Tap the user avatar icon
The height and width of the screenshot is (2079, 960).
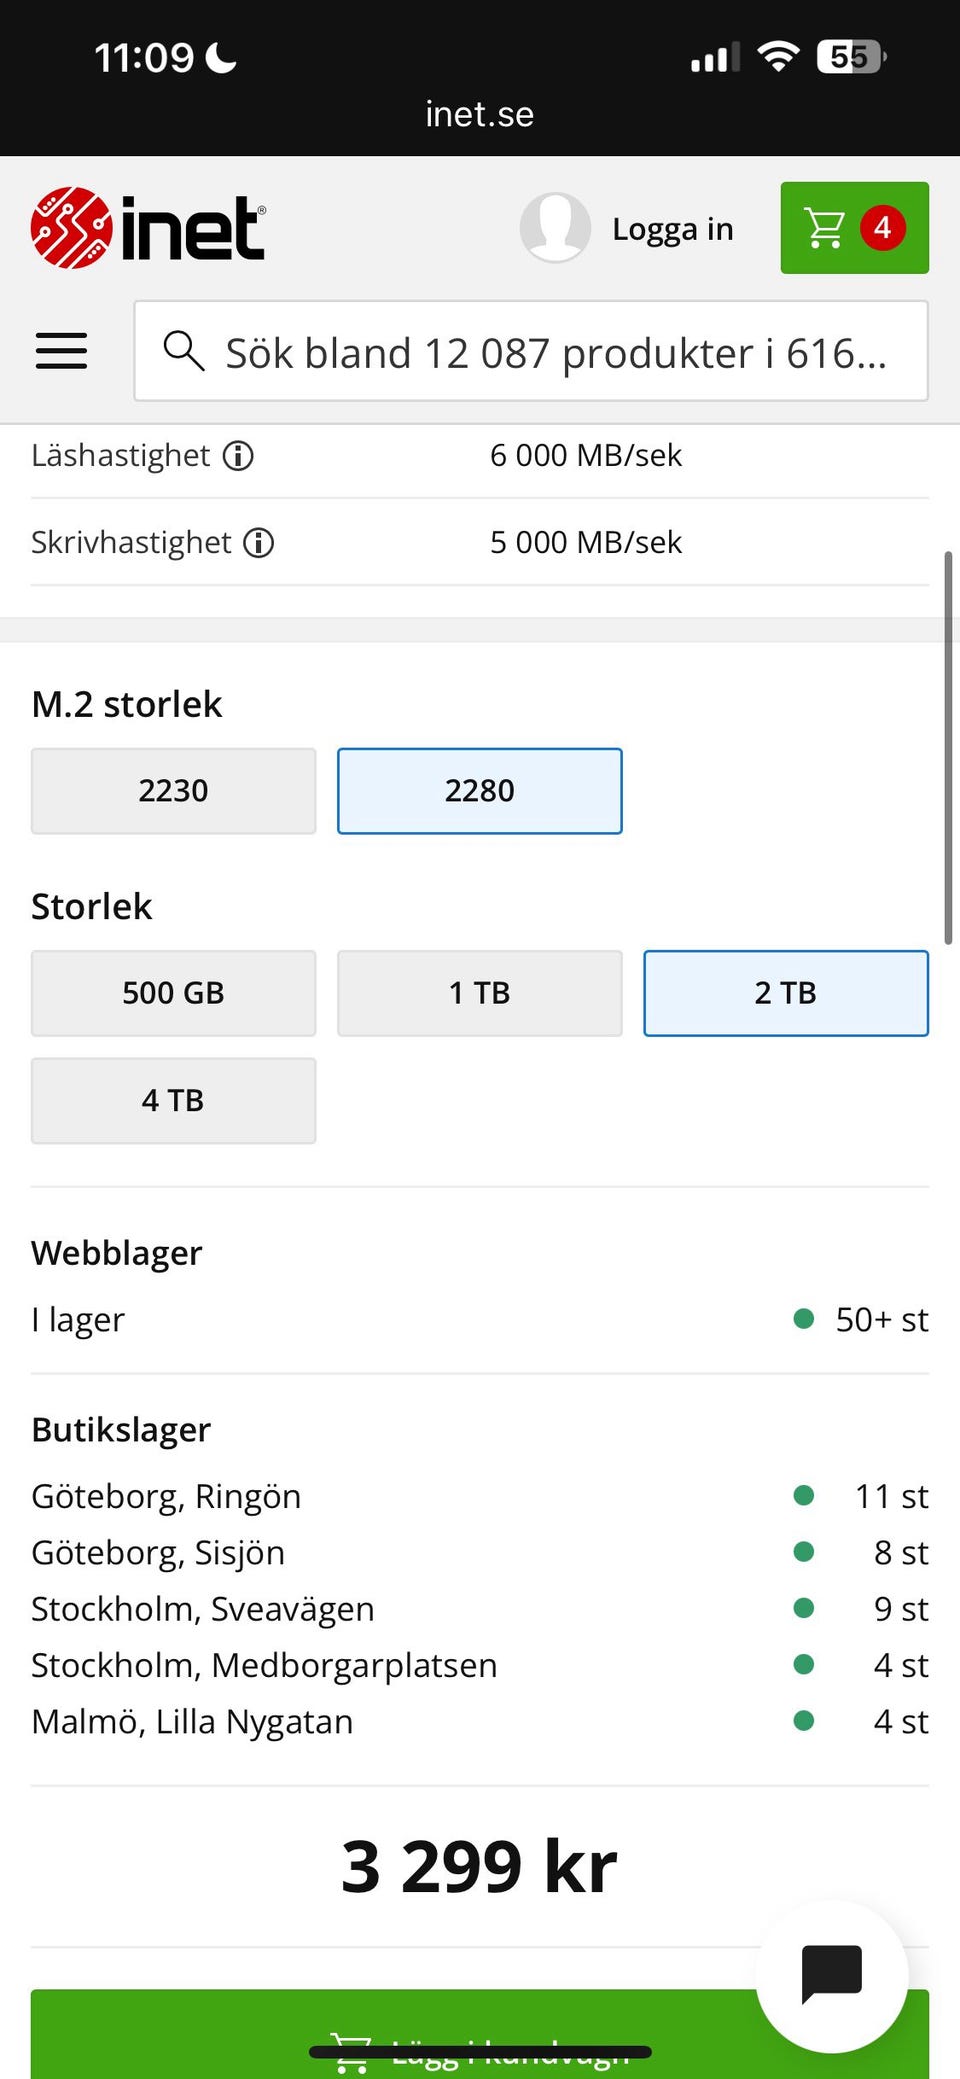click(x=555, y=228)
